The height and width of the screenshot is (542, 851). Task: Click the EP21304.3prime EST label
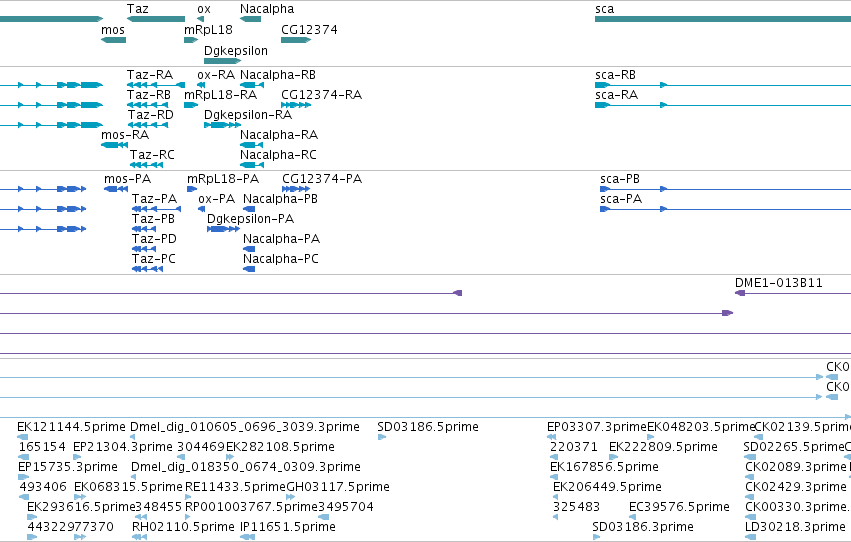pyautogui.click(x=123, y=447)
